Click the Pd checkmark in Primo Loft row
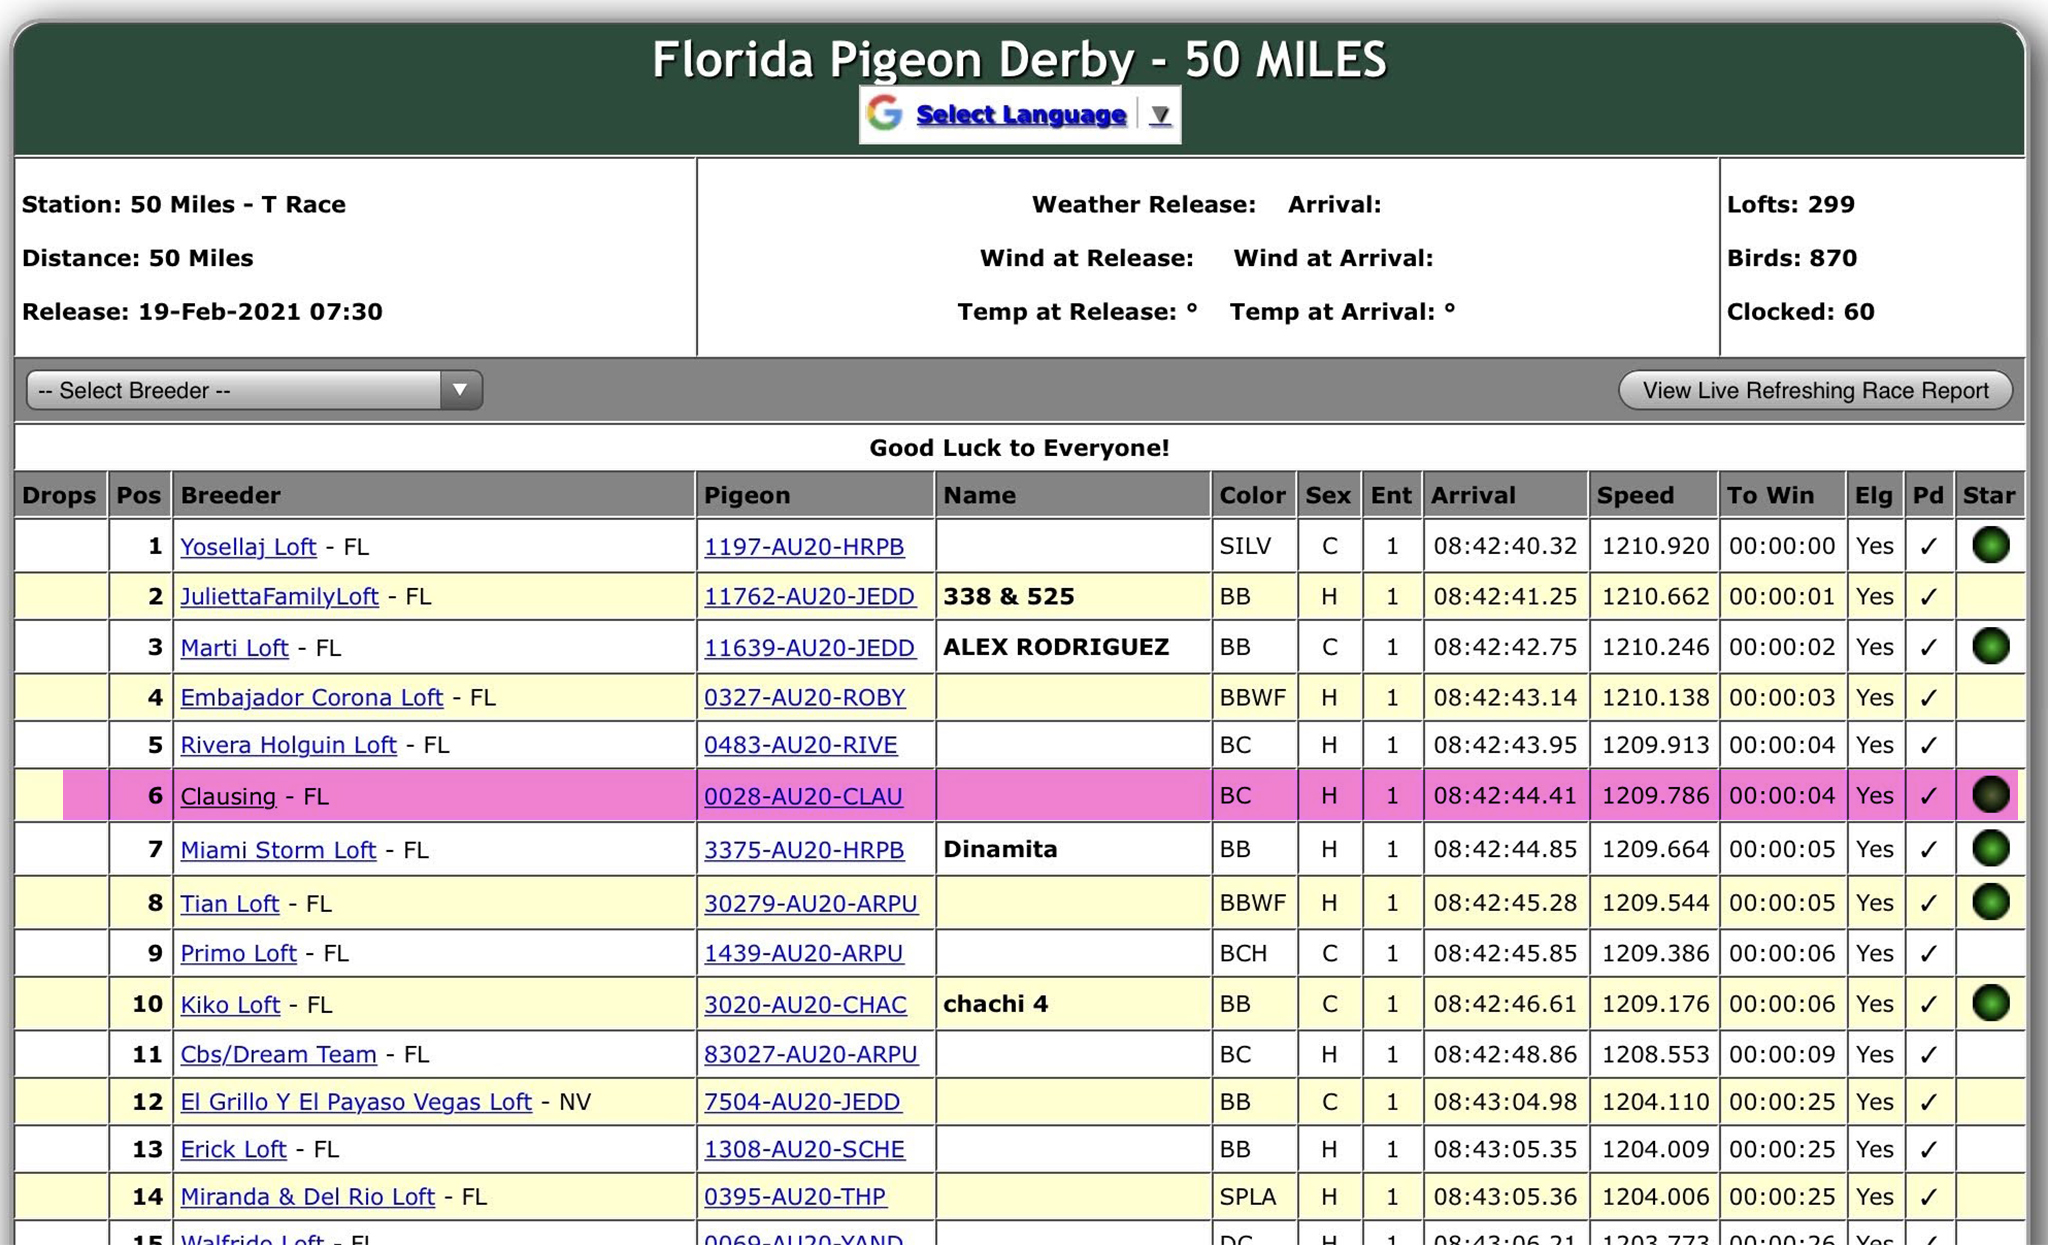2048x1245 pixels. click(x=1928, y=954)
